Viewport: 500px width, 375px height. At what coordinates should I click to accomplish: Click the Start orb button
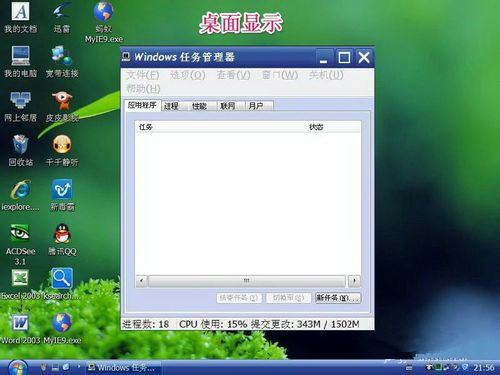coord(17,368)
